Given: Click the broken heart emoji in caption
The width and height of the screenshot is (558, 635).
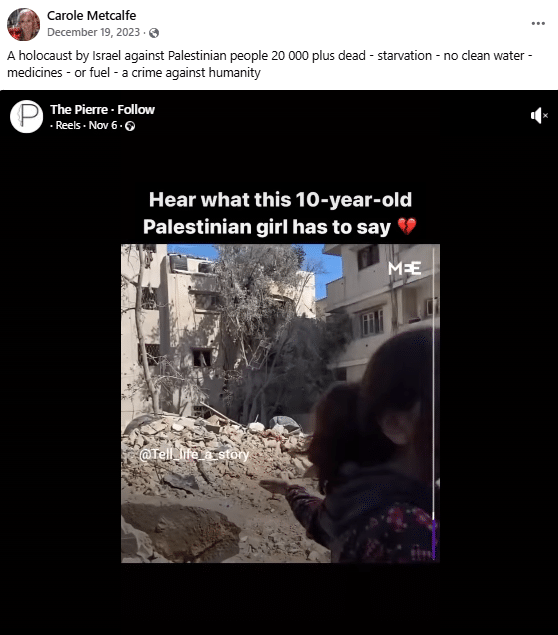Looking at the screenshot, I should click(407, 226).
